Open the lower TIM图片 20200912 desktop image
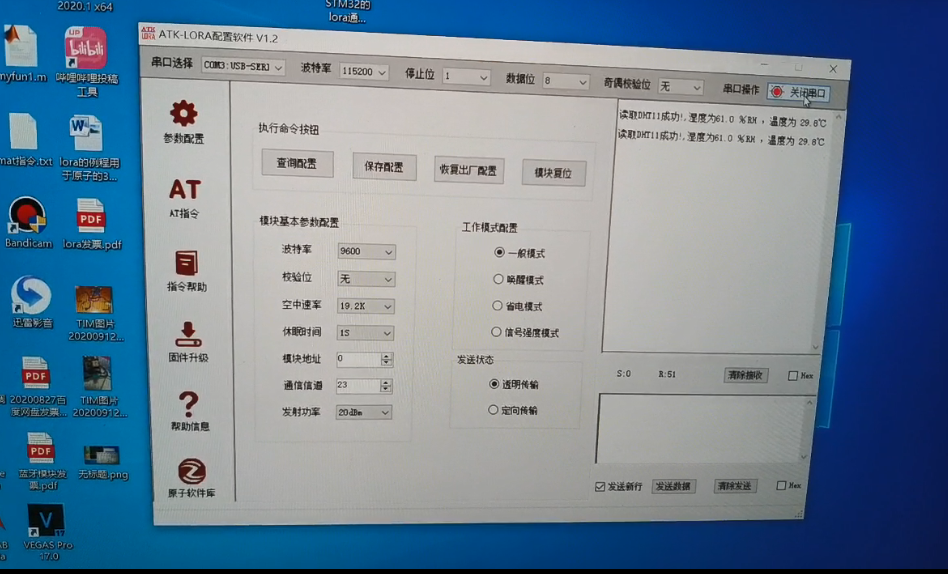The height and width of the screenshot is (574, 948). click(x=99, y=387)
